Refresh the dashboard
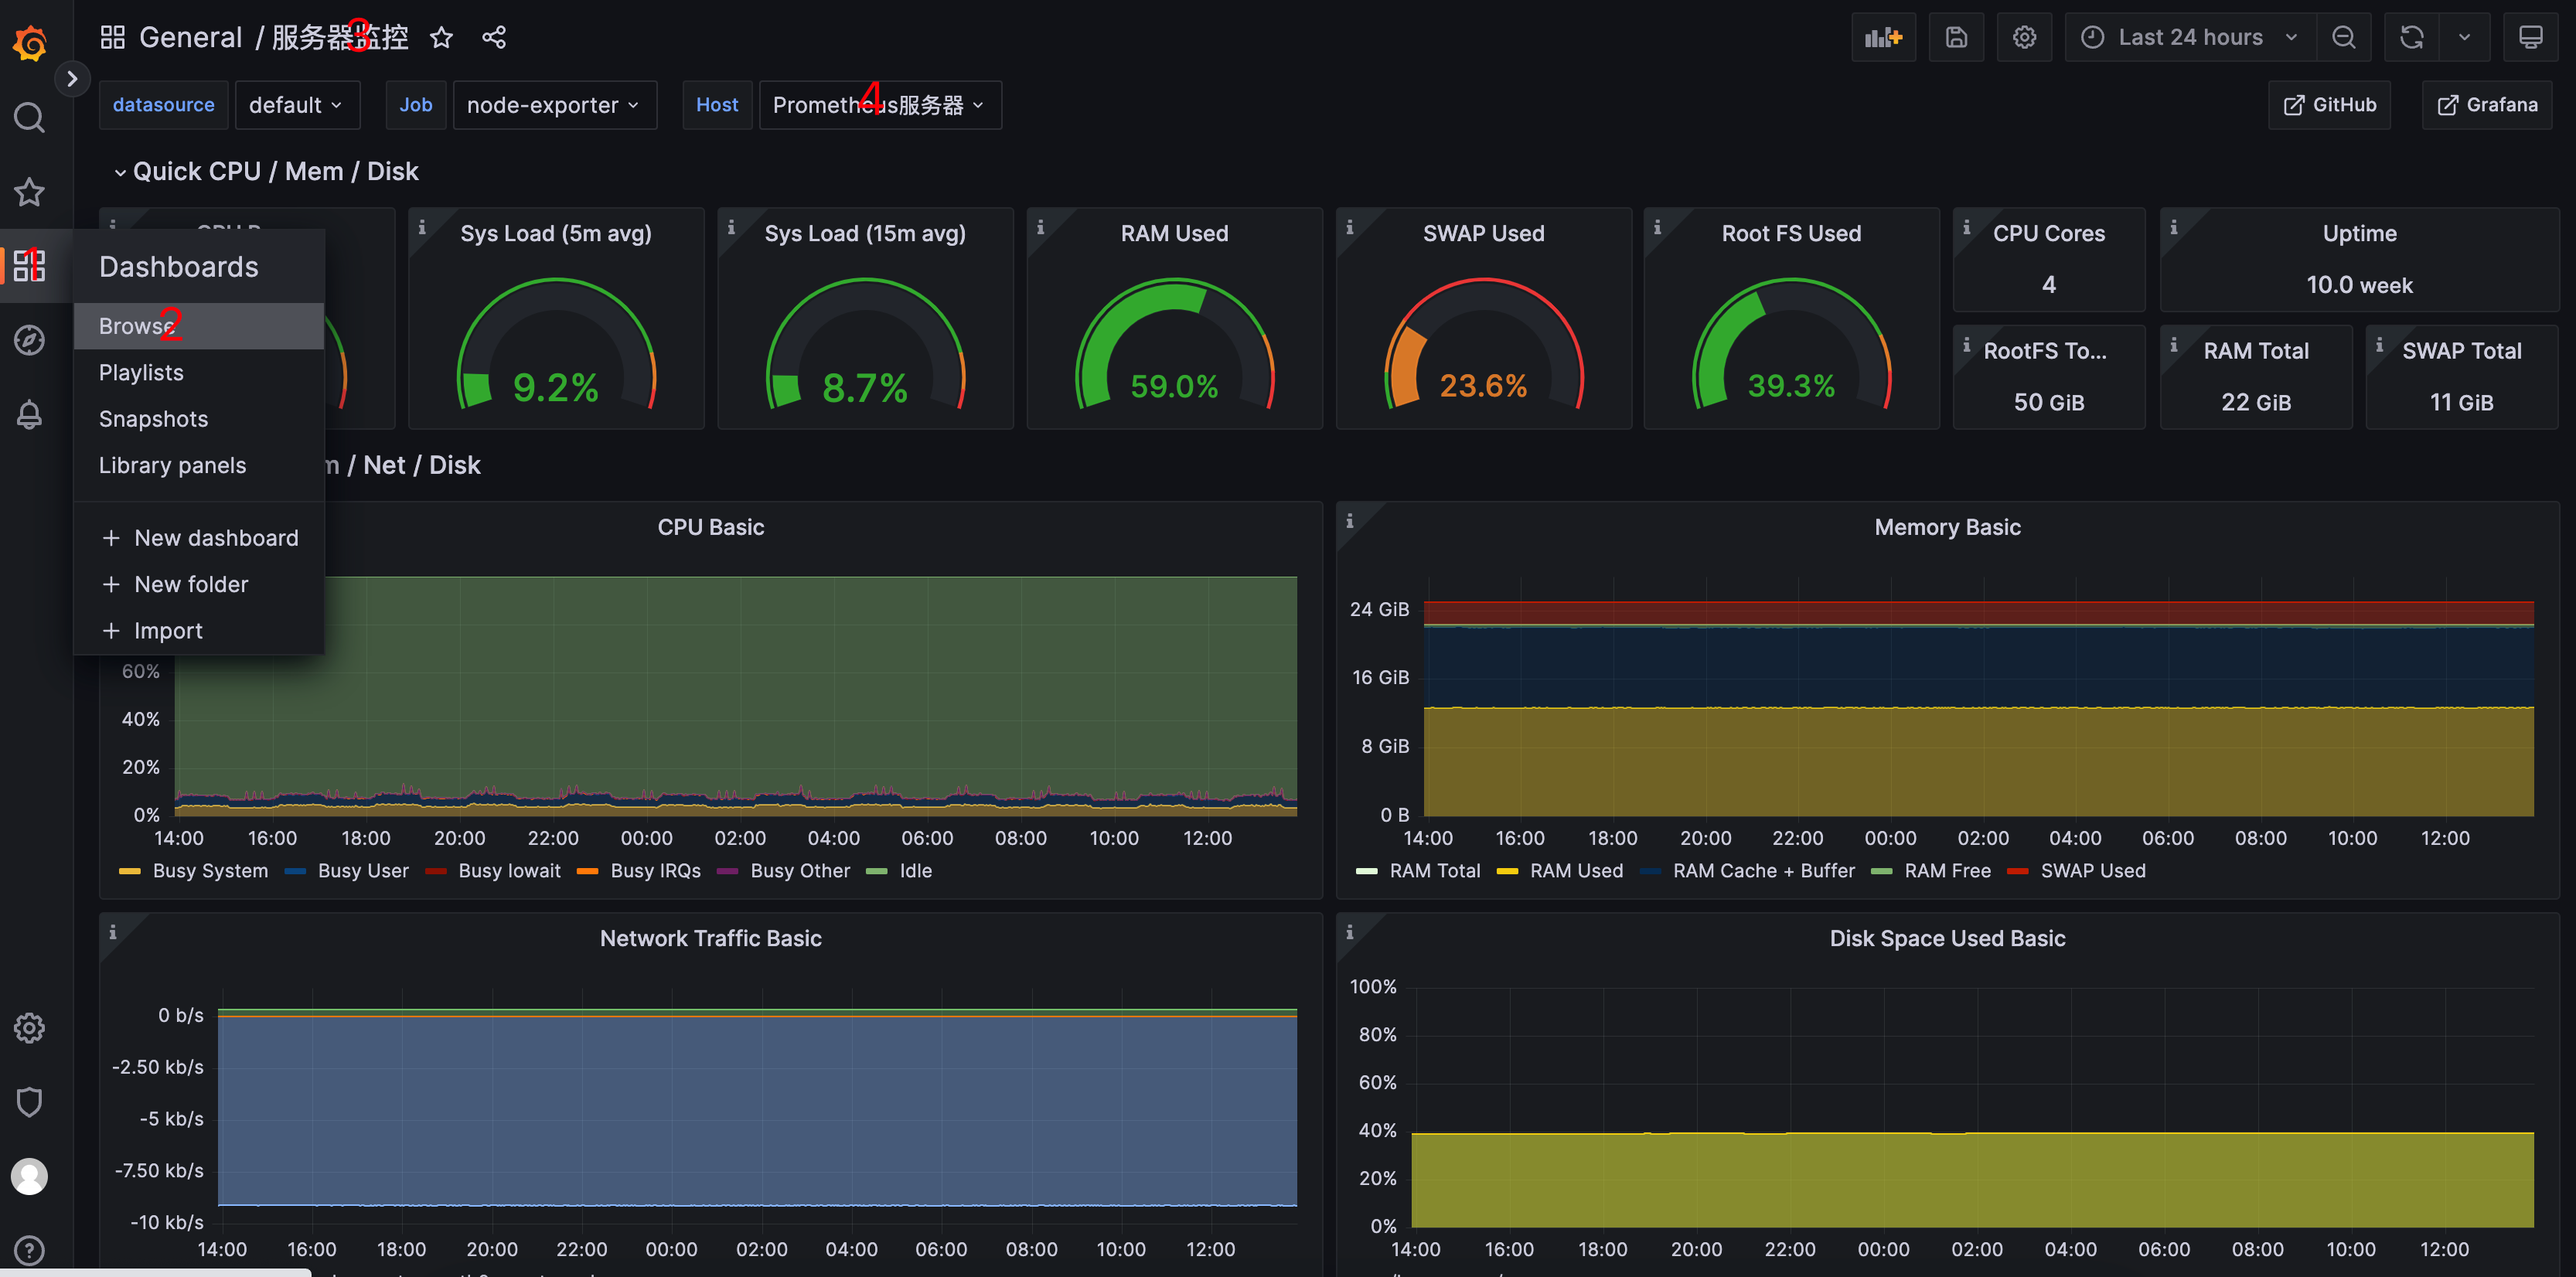 (x=2411, y=38)
